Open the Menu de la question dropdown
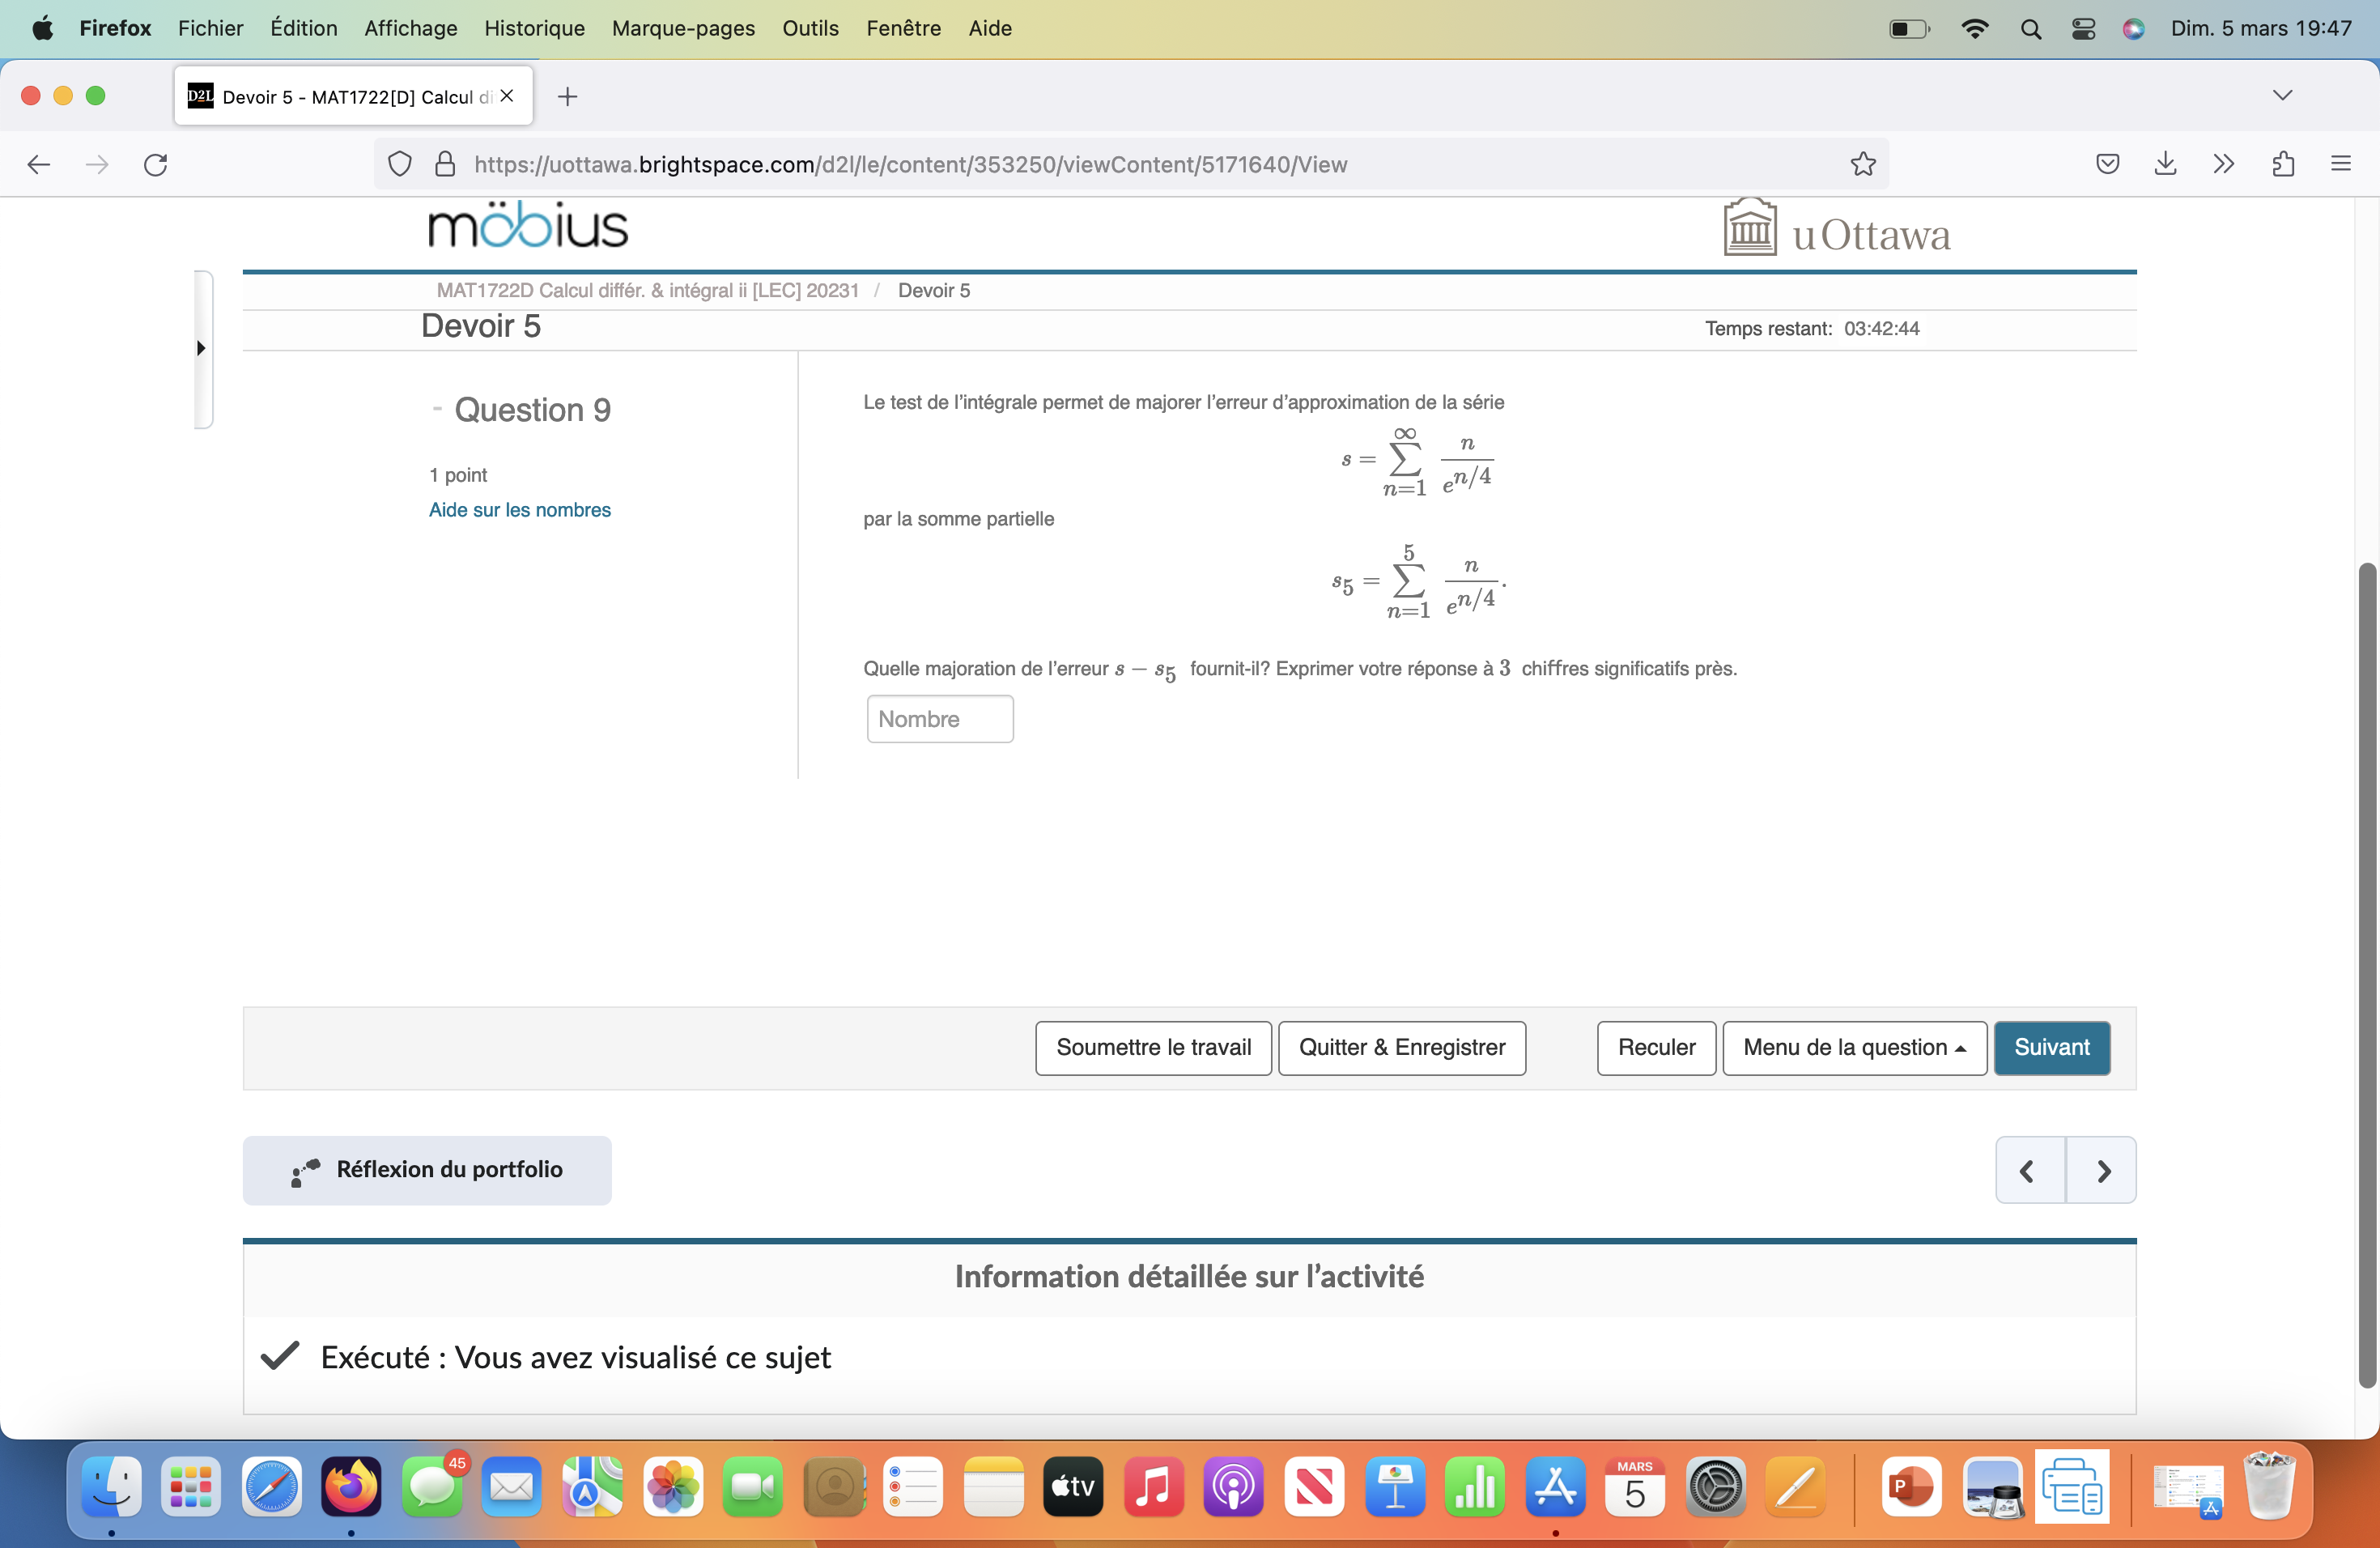This screenshot has width=2380, height=1548. coord(1853,1047)
